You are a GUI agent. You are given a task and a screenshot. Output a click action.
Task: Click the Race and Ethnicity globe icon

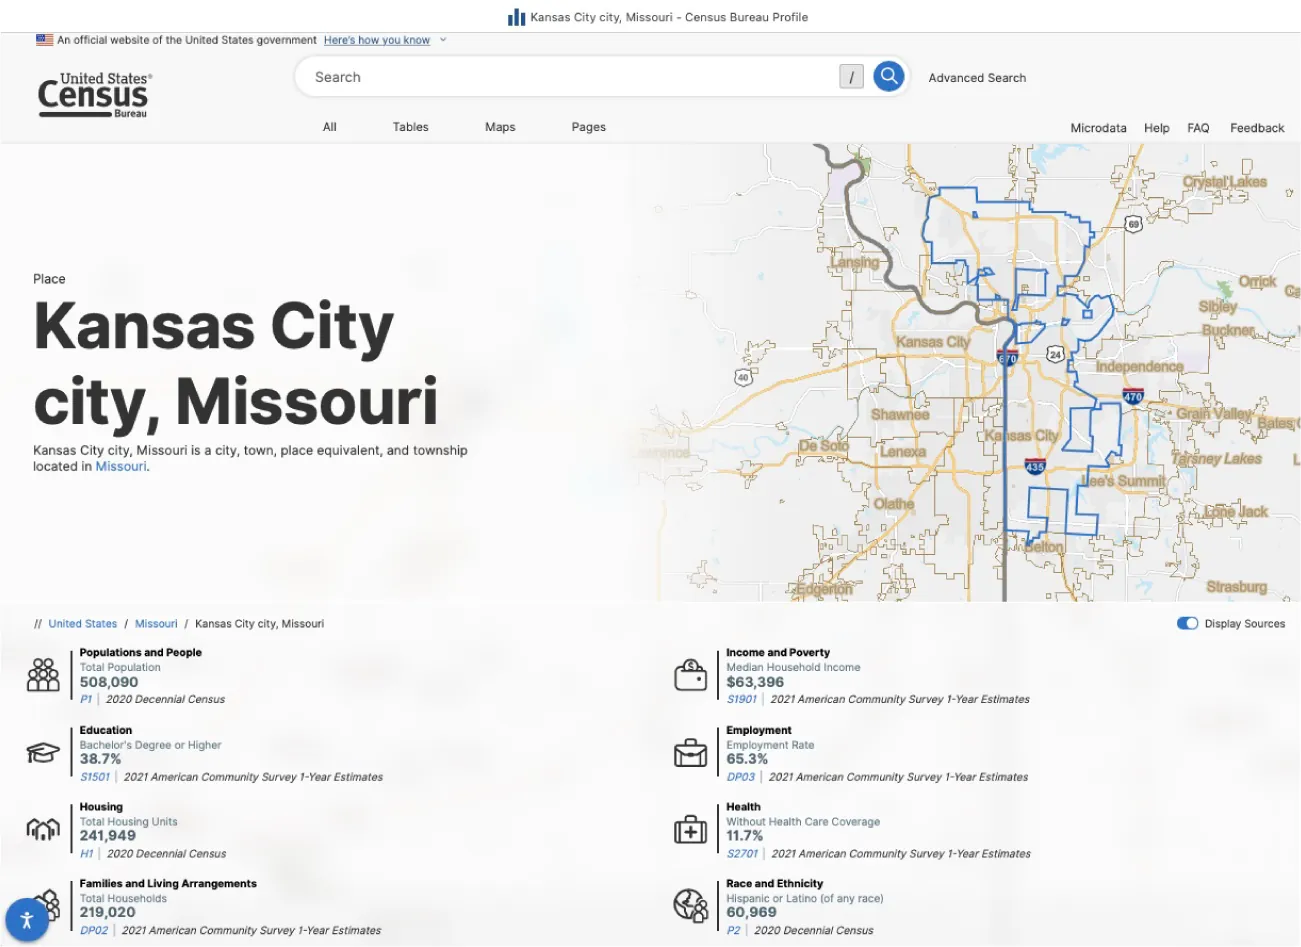click(x=690, y=905)
